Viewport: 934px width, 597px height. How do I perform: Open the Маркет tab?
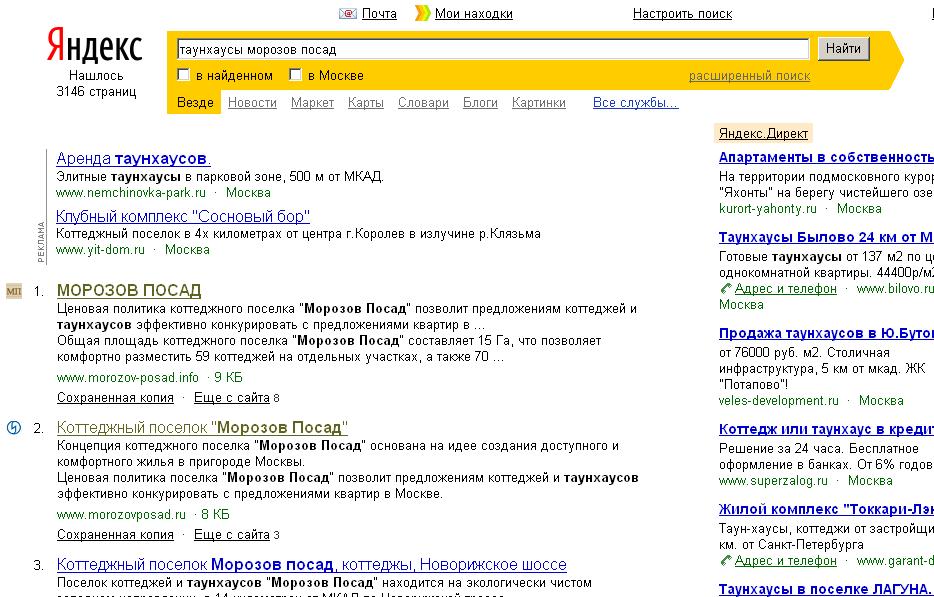[x=313, y=102]
